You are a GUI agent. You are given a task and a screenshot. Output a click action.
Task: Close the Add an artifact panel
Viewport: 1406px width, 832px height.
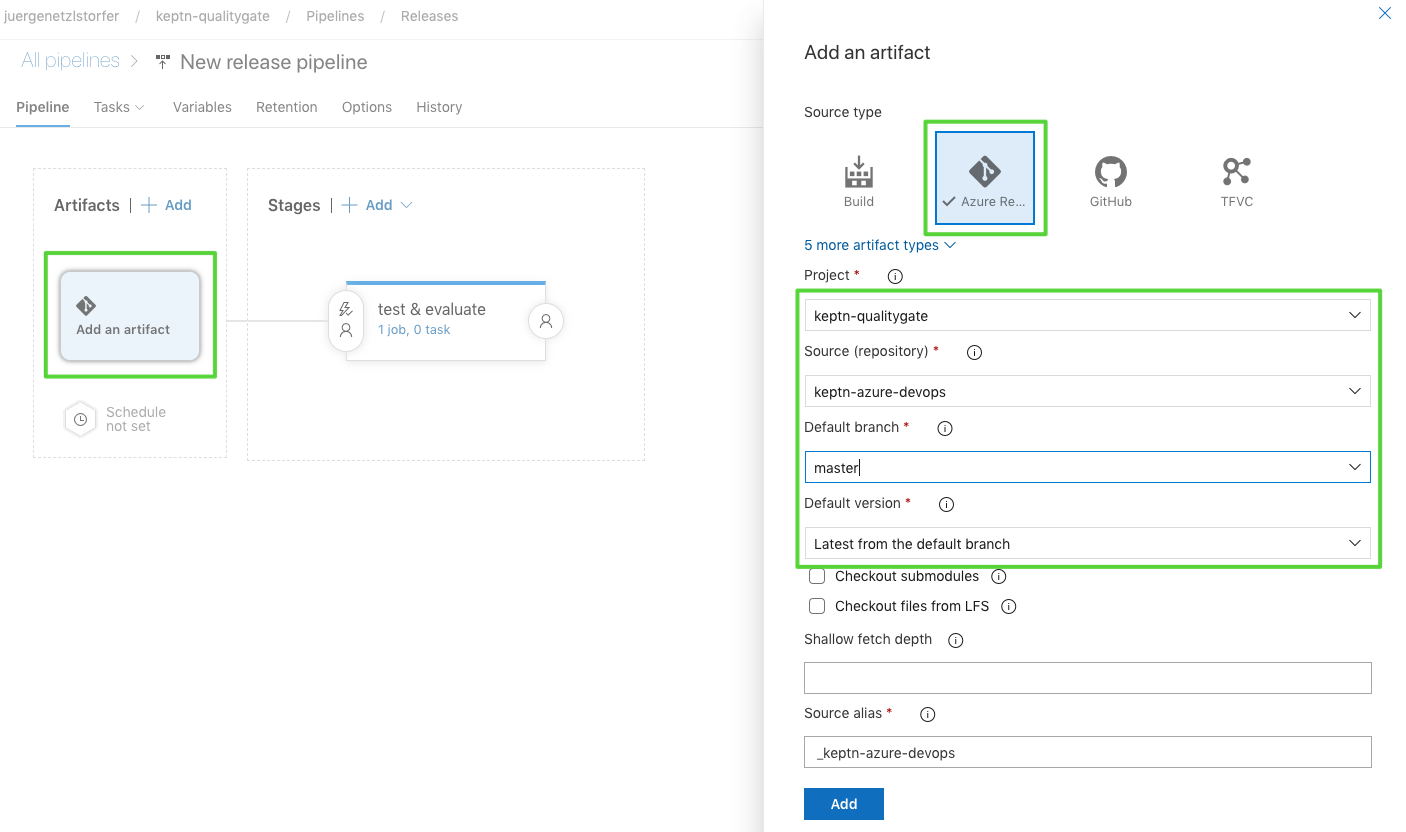[1385, 13]
